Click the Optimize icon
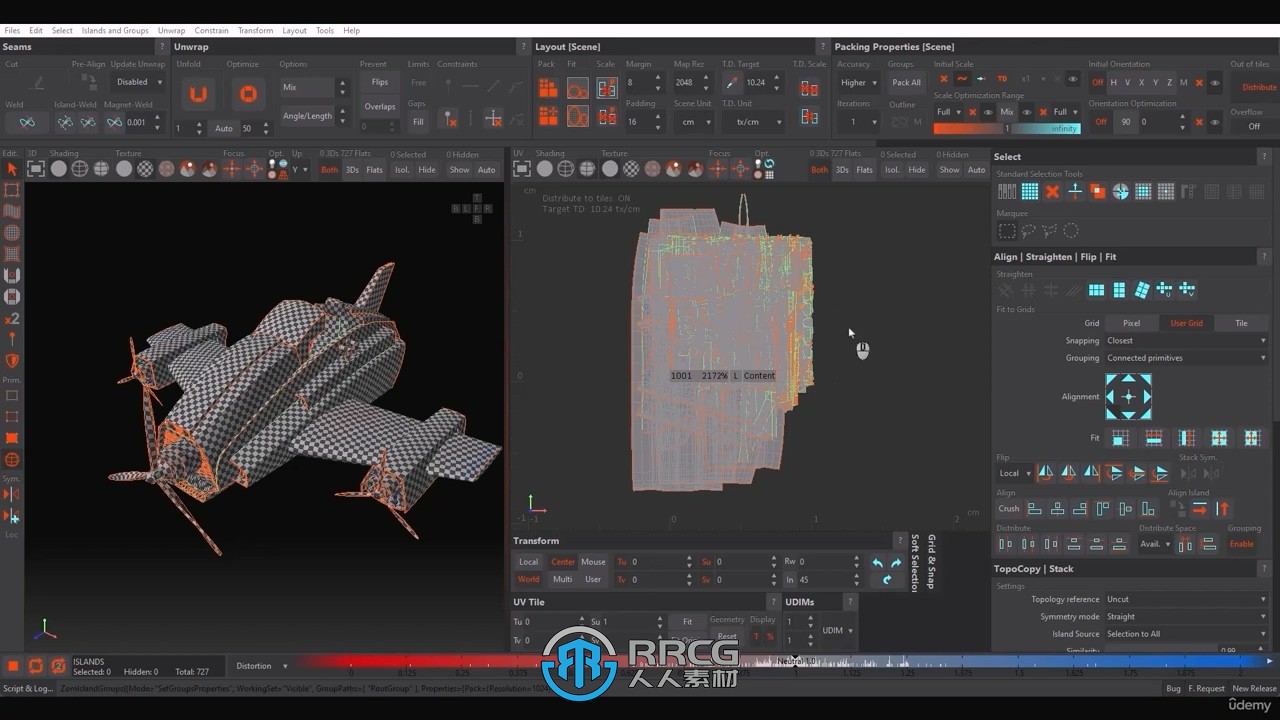The width and height of the screenshot is (1280, 720). pos(247,95)
